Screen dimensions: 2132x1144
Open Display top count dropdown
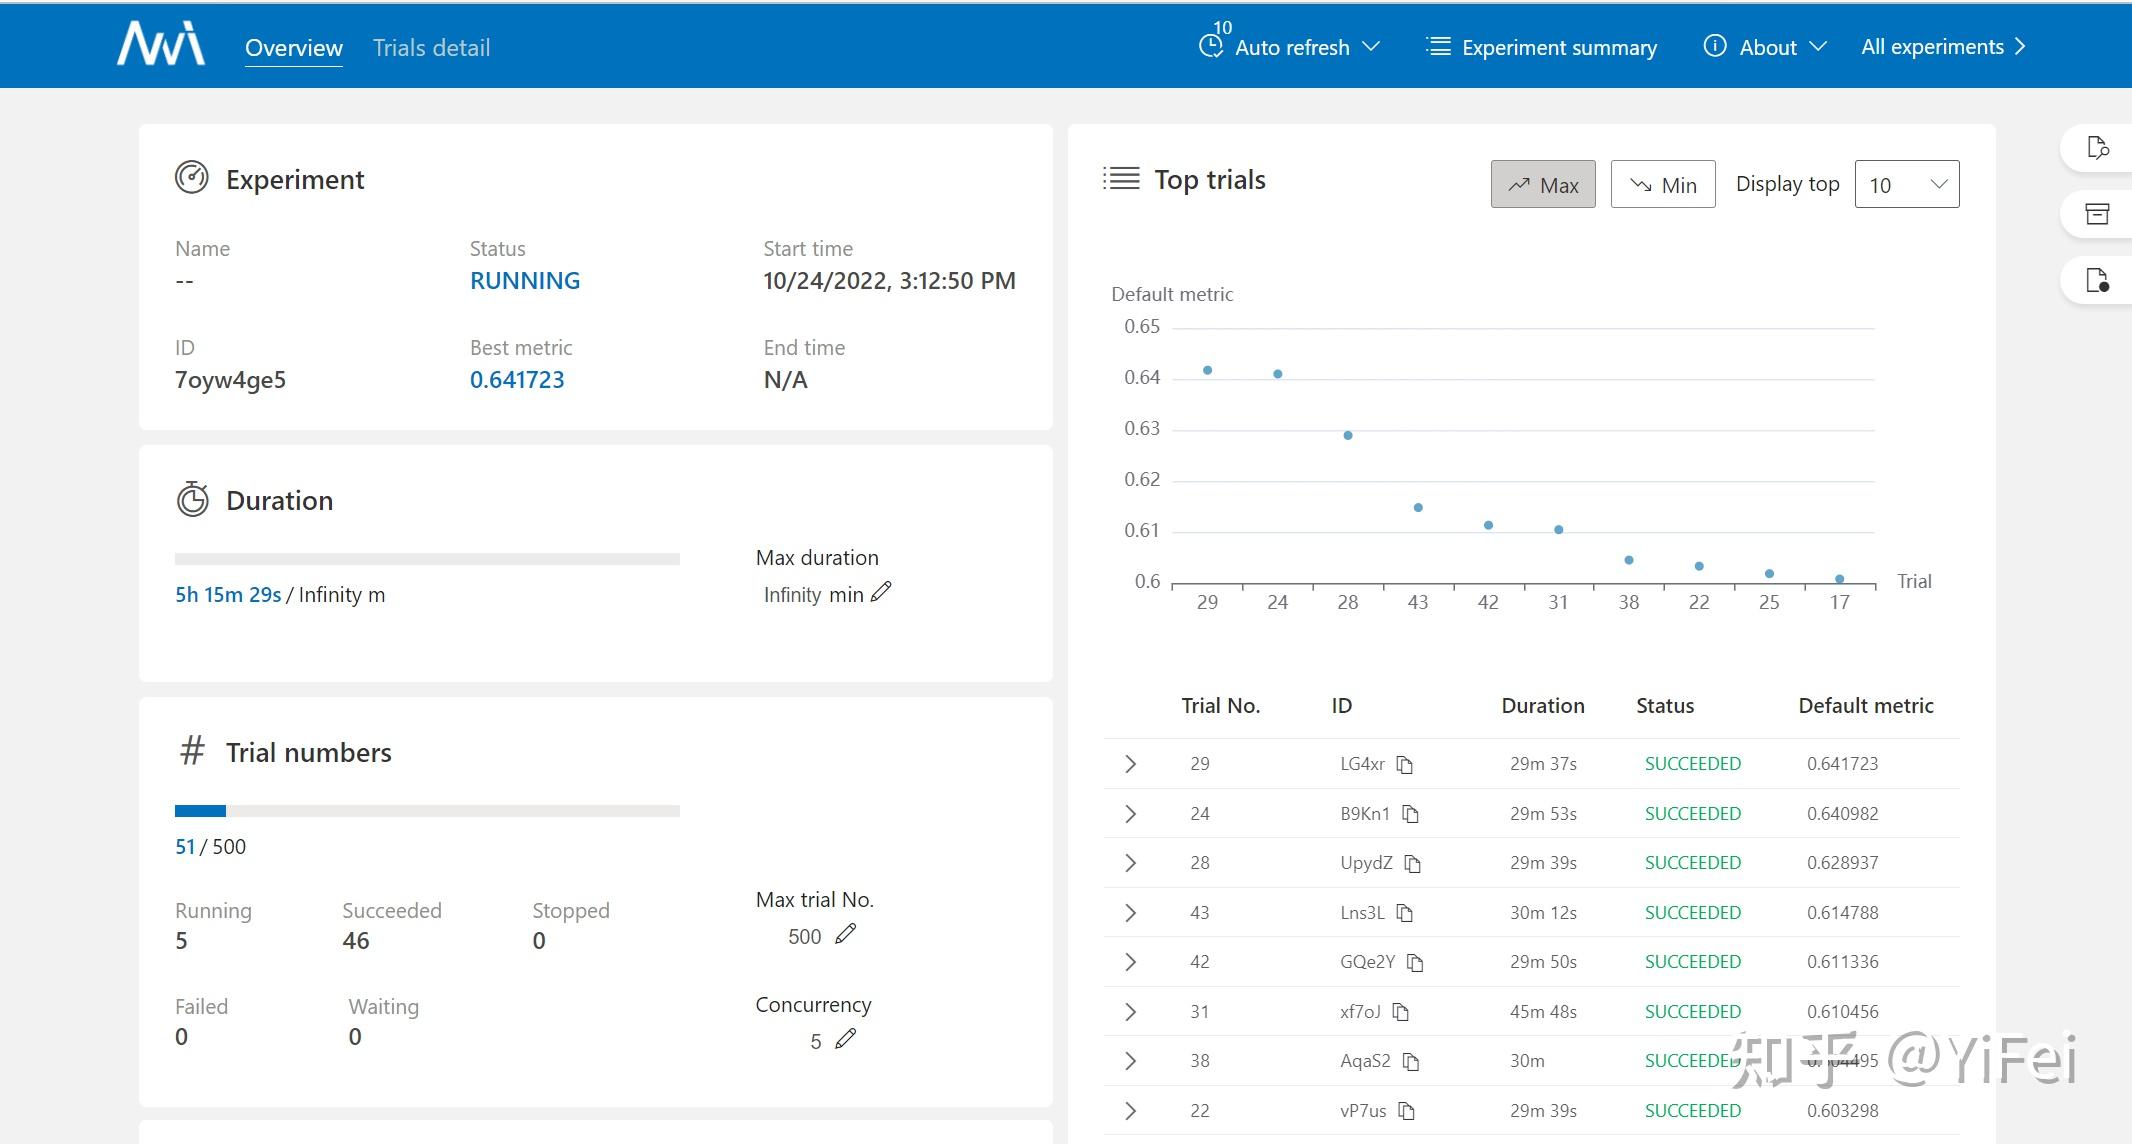(x=1906, y=185)
